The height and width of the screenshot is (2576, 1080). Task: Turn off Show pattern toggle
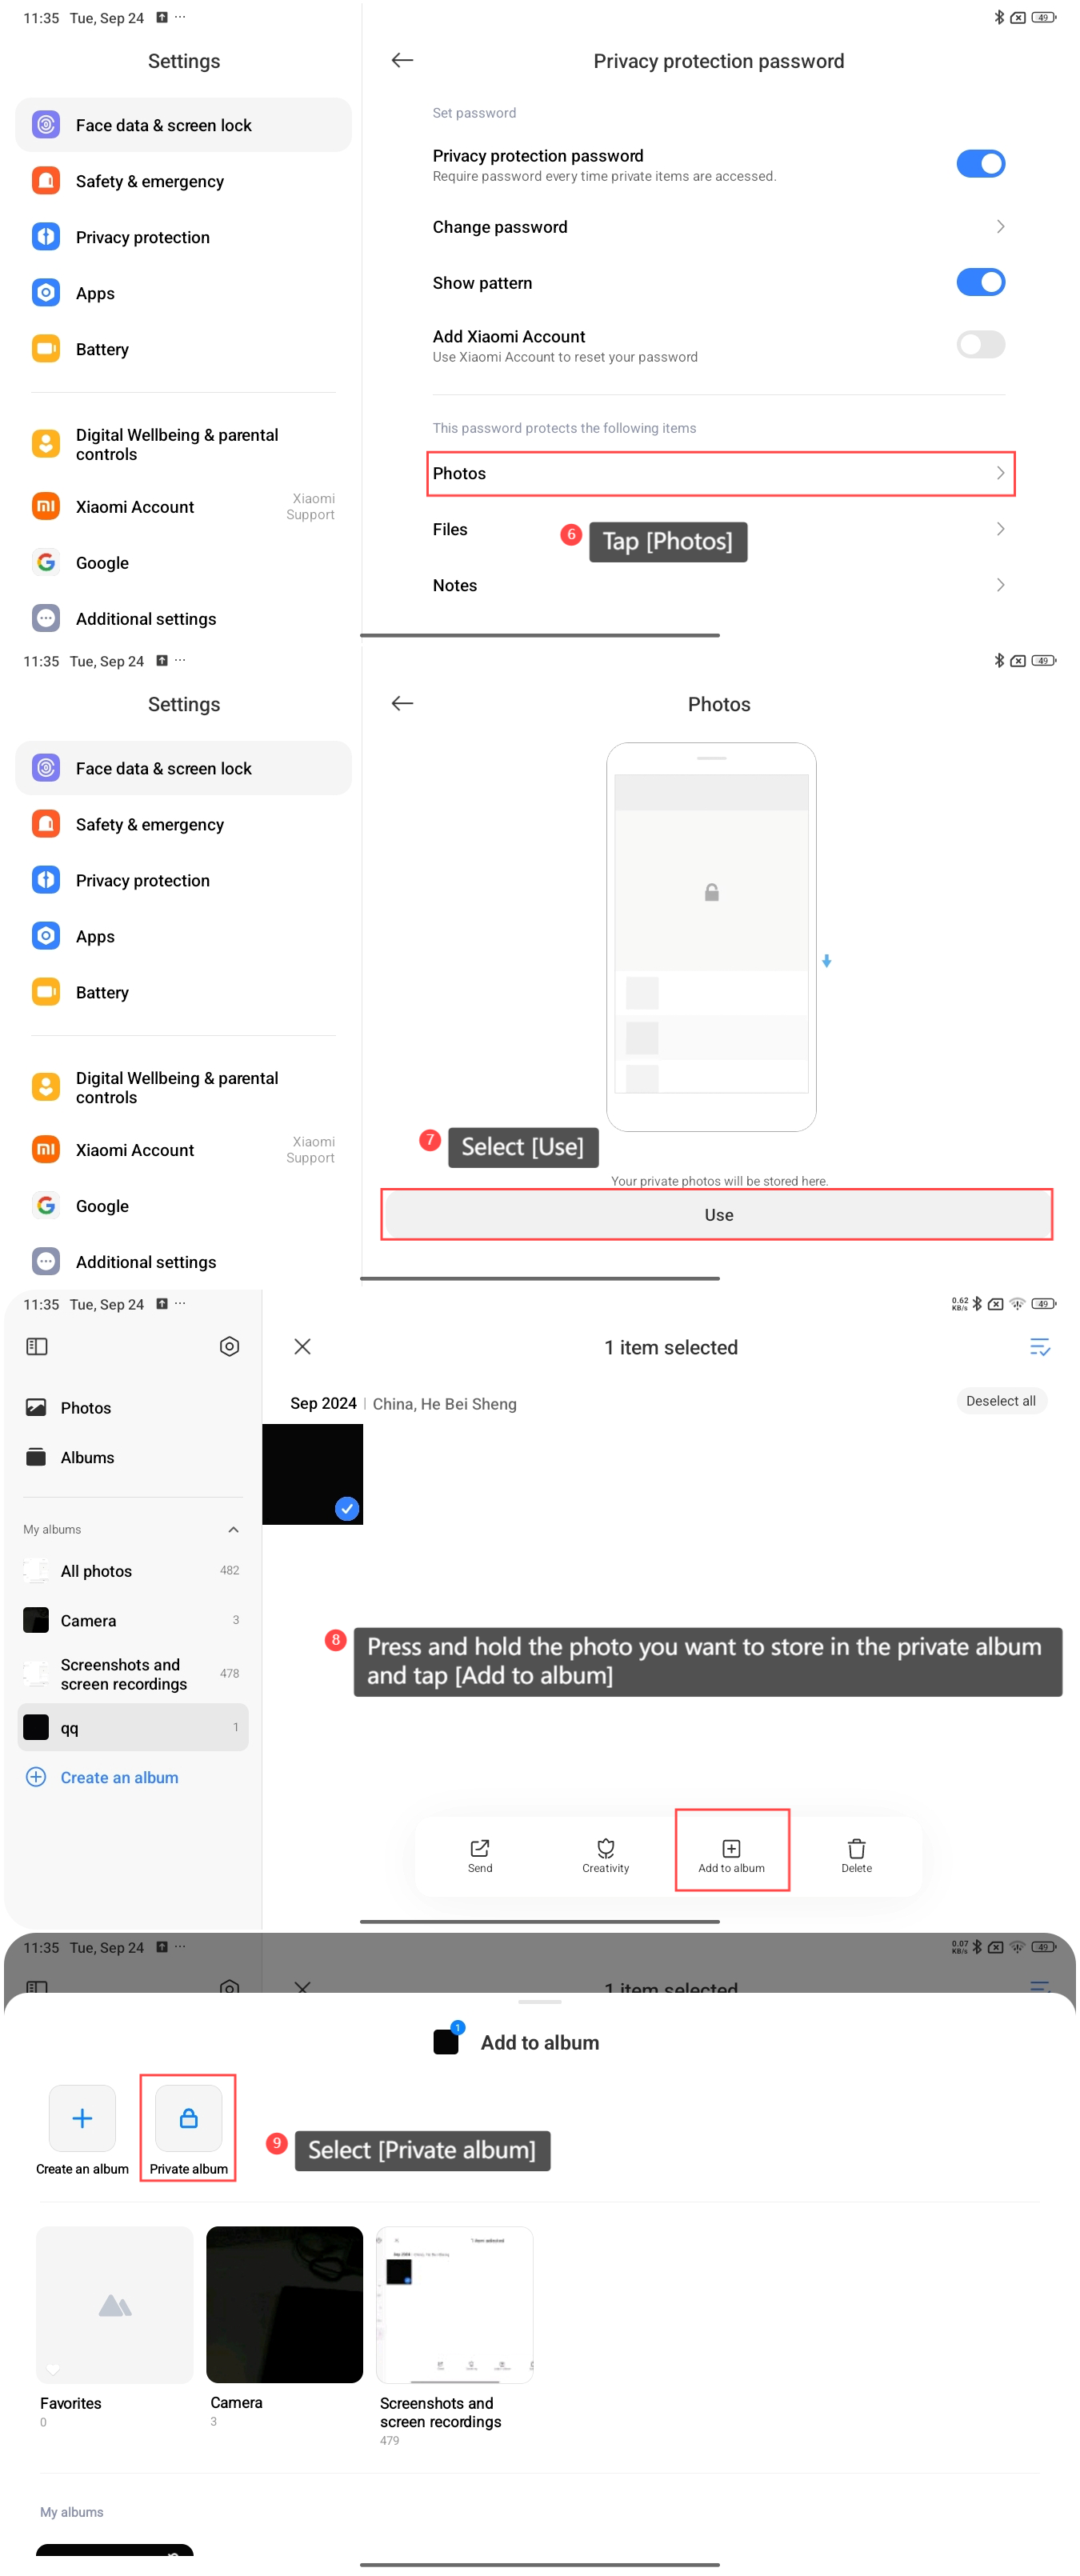pyautogui.click(x=979, y=283)
